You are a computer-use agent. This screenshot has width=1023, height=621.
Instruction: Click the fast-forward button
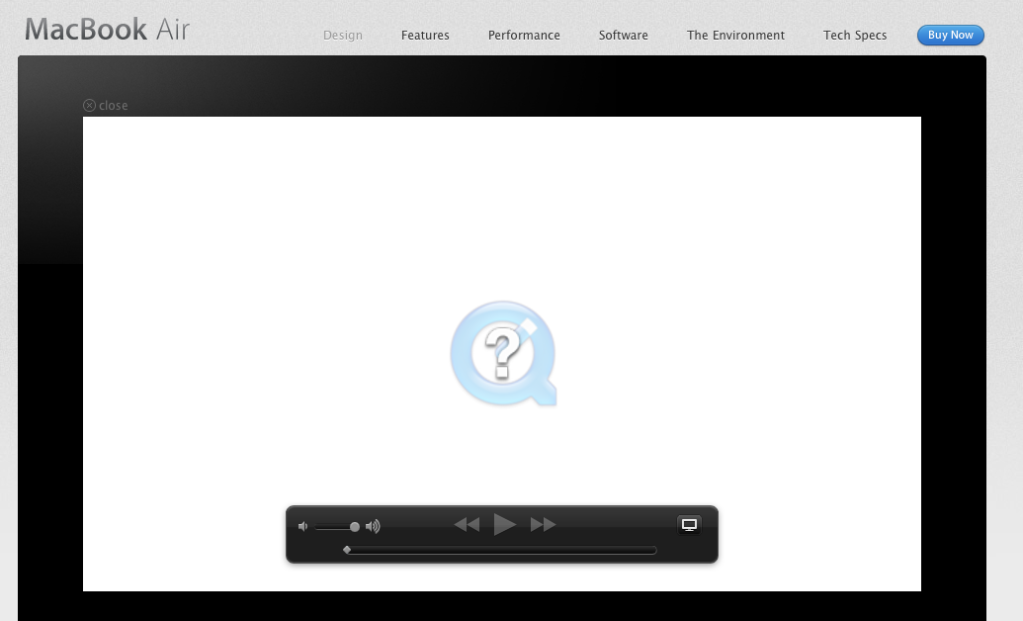[543, 524]
